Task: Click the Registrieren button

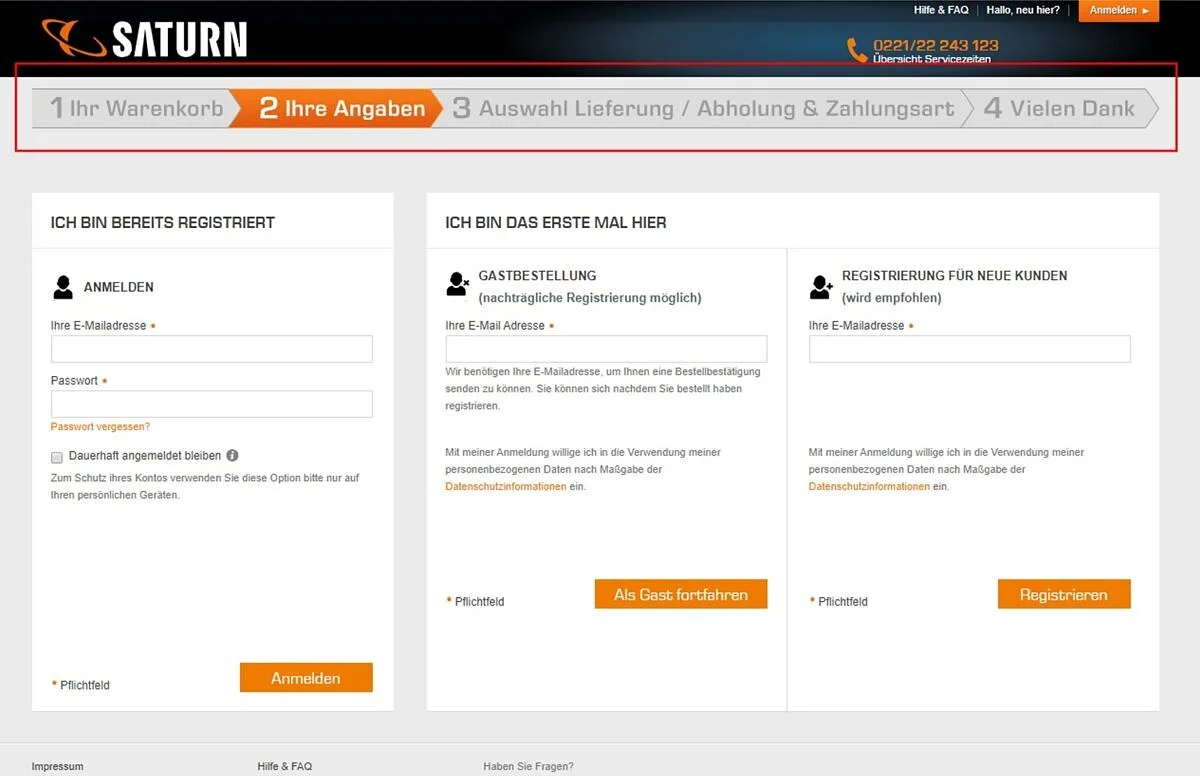Action: (x=1064, y=594)
